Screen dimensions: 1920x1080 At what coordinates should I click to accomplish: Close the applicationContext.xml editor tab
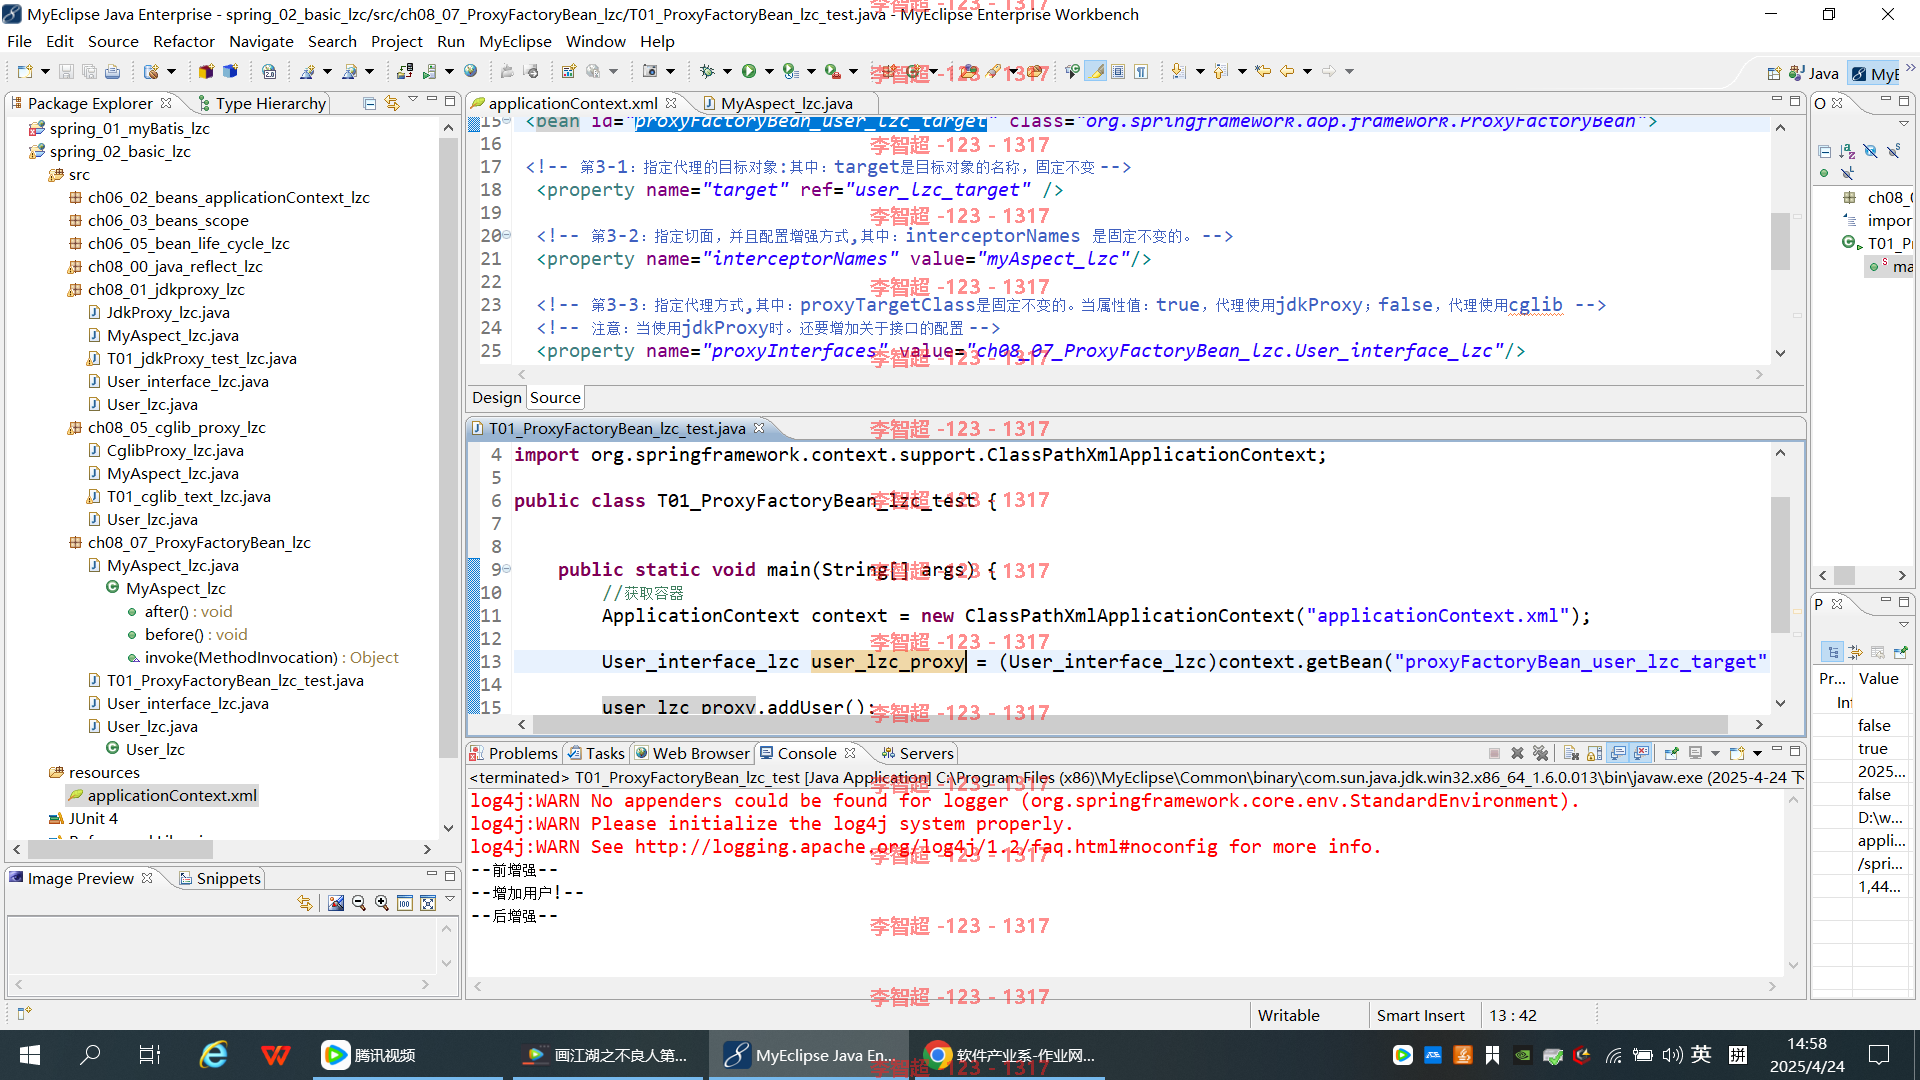tap(671, 103)
